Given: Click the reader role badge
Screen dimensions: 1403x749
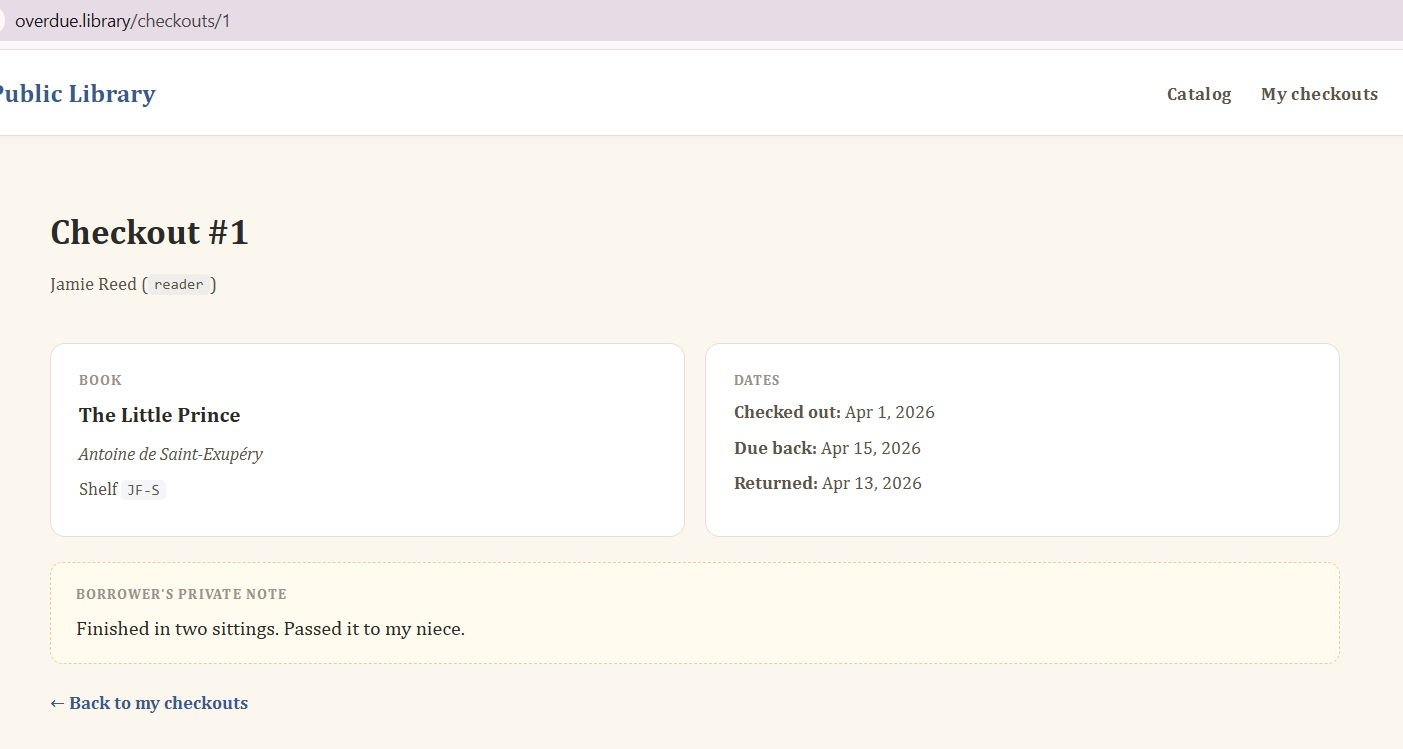Looking at the screenshot, I should 179,285.
